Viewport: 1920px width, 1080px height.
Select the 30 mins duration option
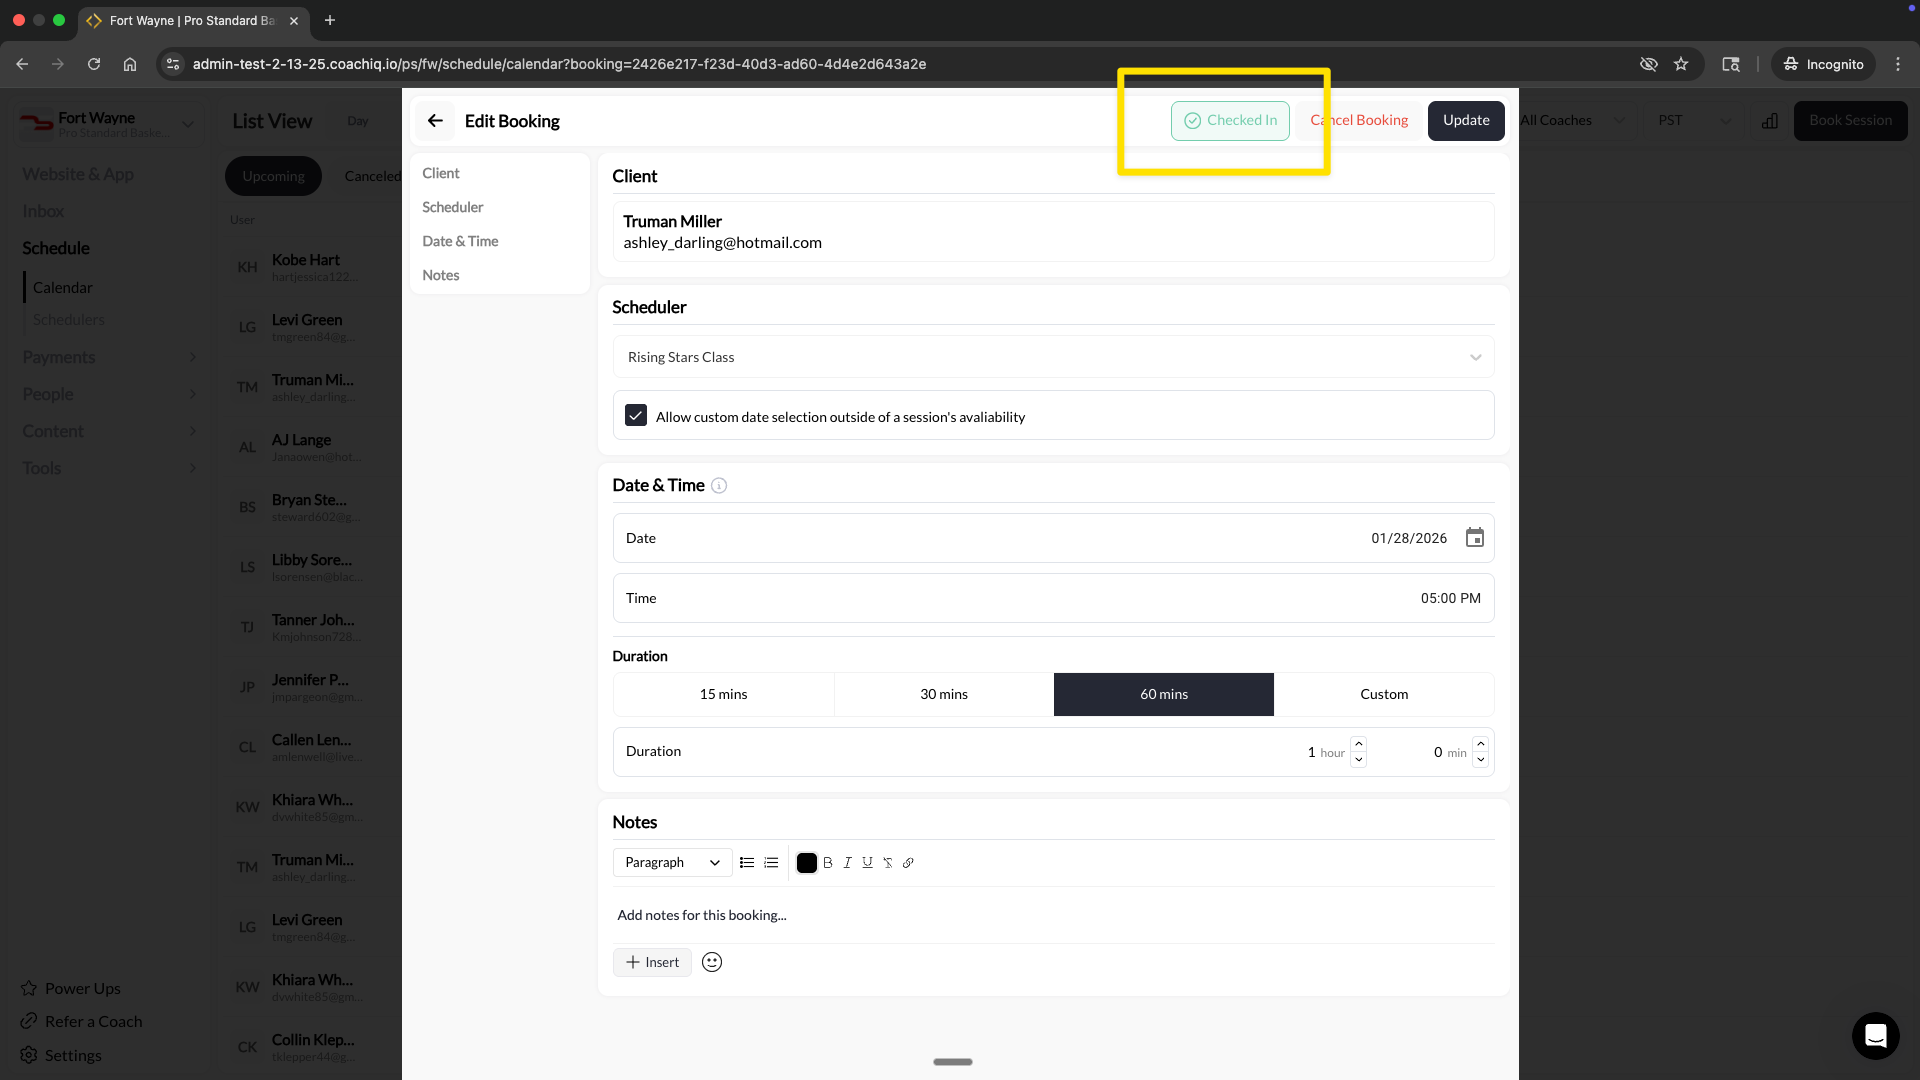(x=943, y=693)
